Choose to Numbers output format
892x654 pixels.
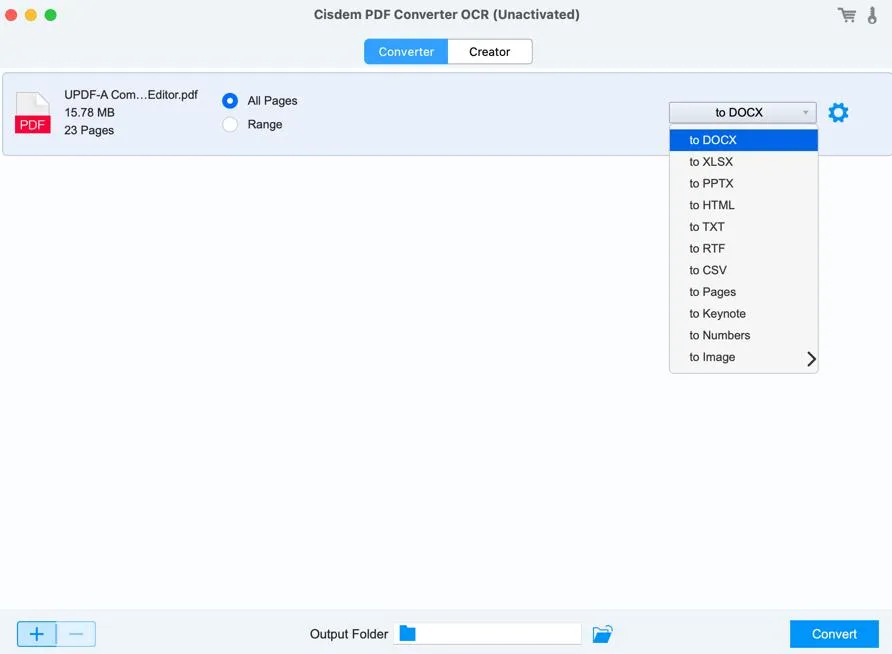coord(744,335)
